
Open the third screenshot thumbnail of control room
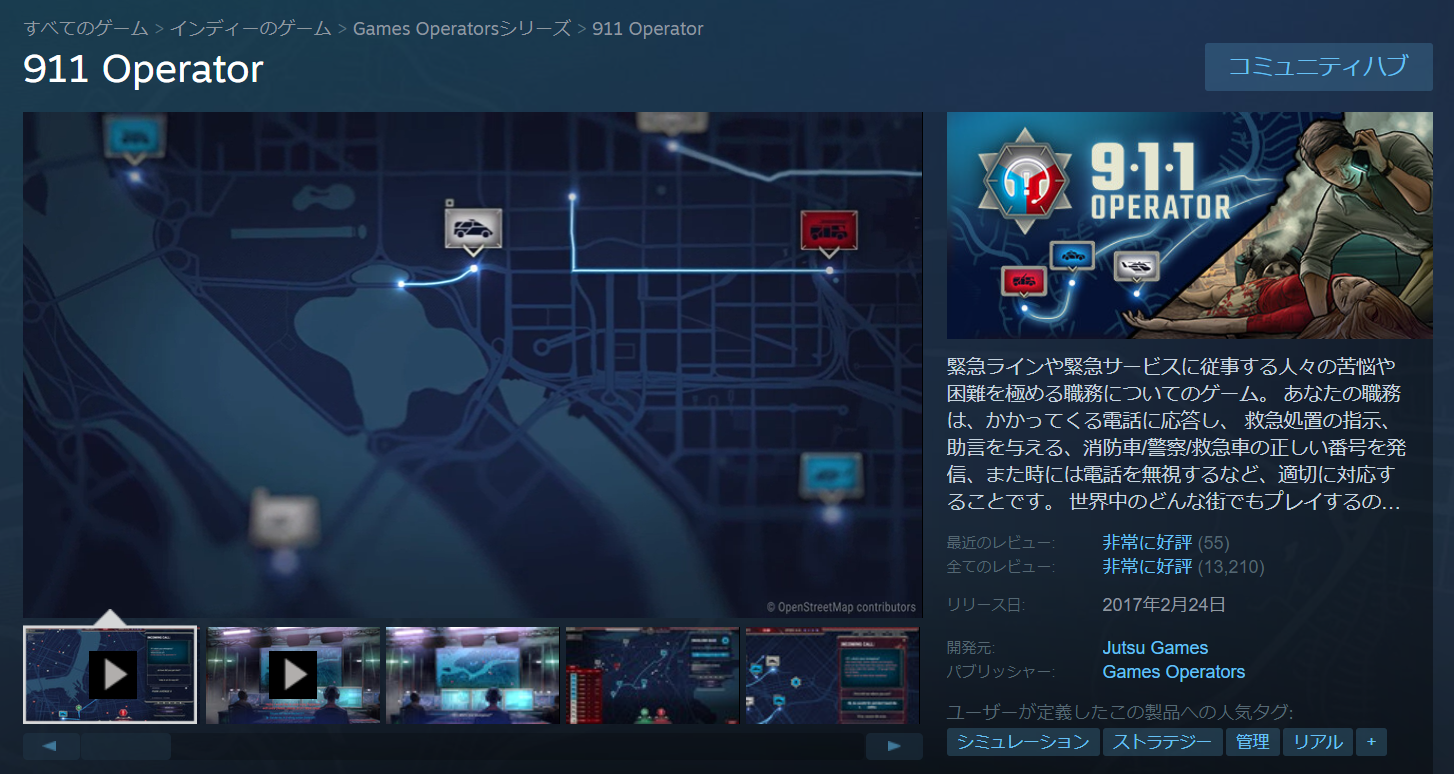(x=472, y=675)
